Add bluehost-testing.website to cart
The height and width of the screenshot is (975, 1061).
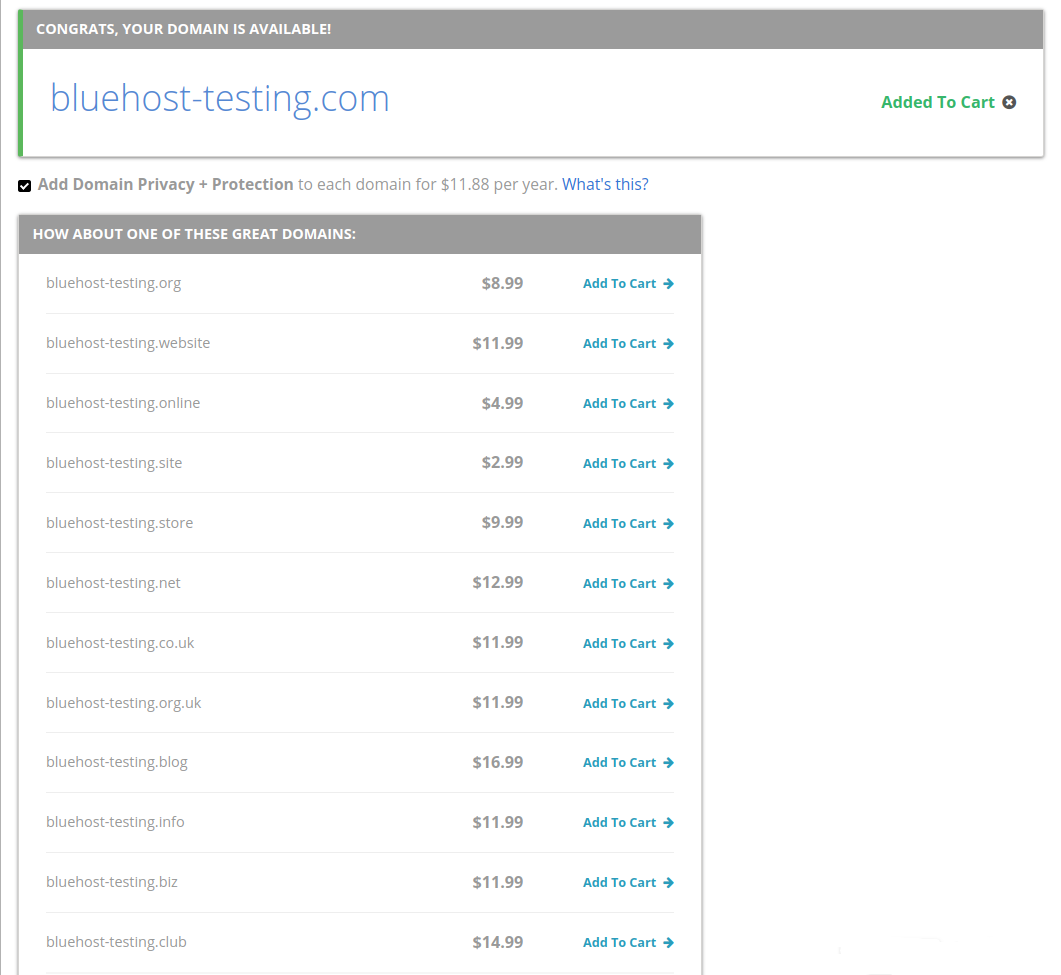pyautogui.click(x=628, y=344)
